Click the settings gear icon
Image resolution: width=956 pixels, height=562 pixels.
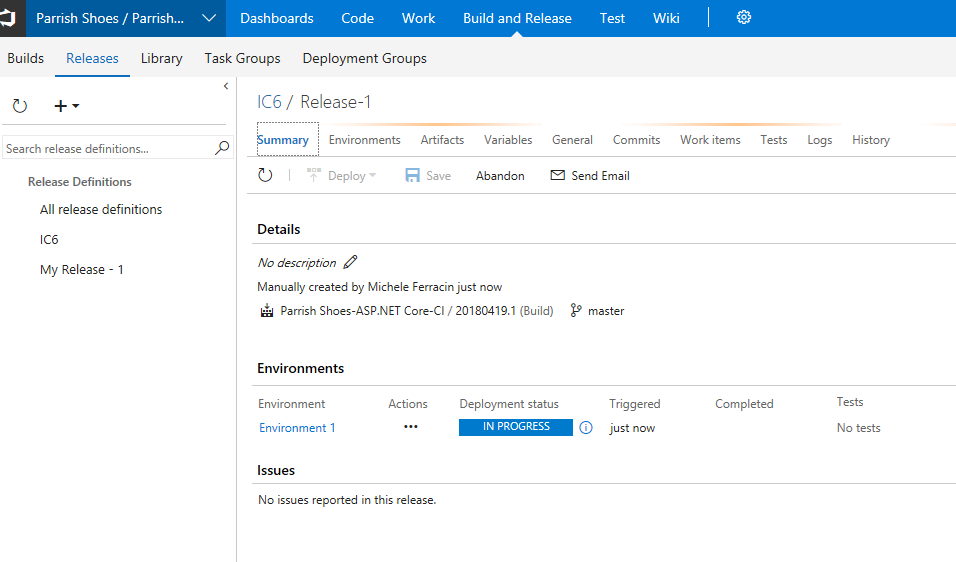(x=743, y=18)
